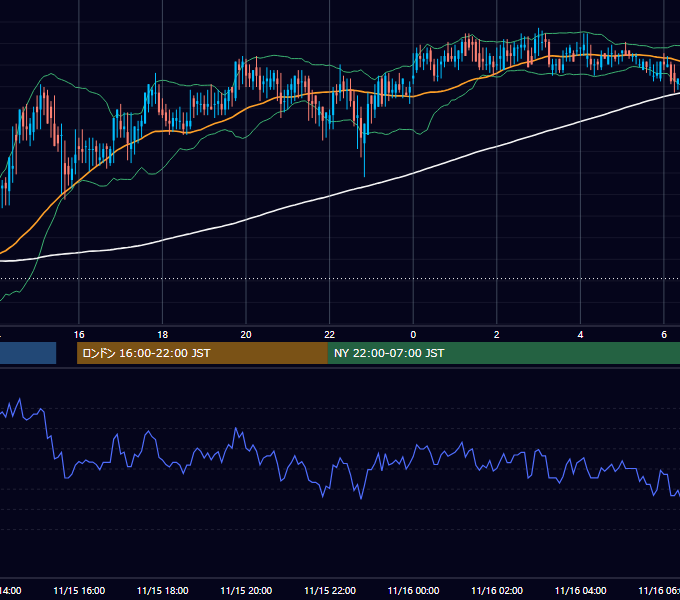Click the 11/16 00:00 date label
This screenshot has height=600, width=680.
click(x=413, y=590)
